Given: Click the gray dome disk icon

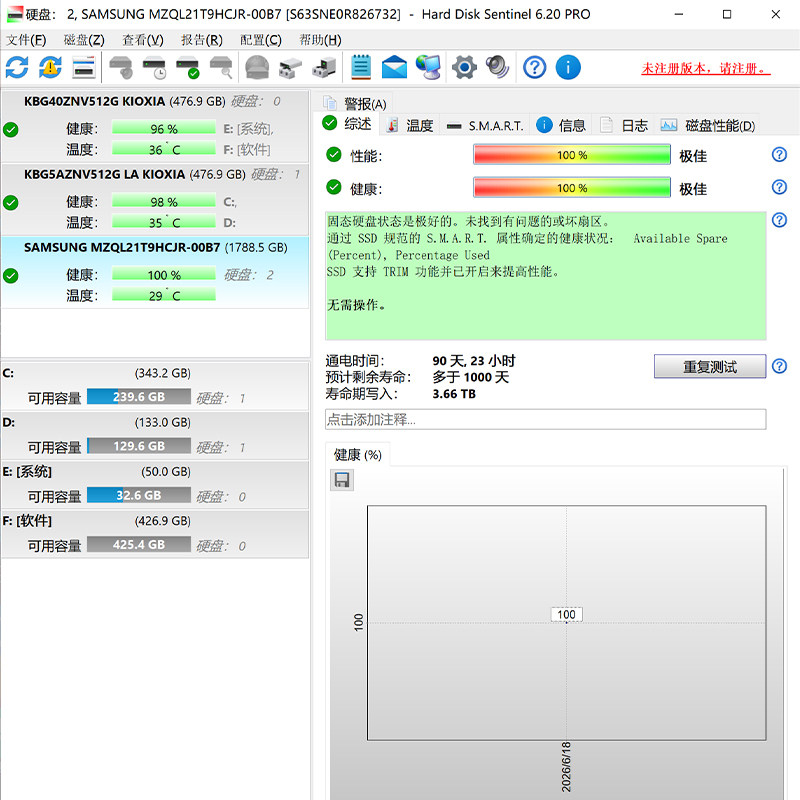Looking at the screenshot, I should (257, 67).
